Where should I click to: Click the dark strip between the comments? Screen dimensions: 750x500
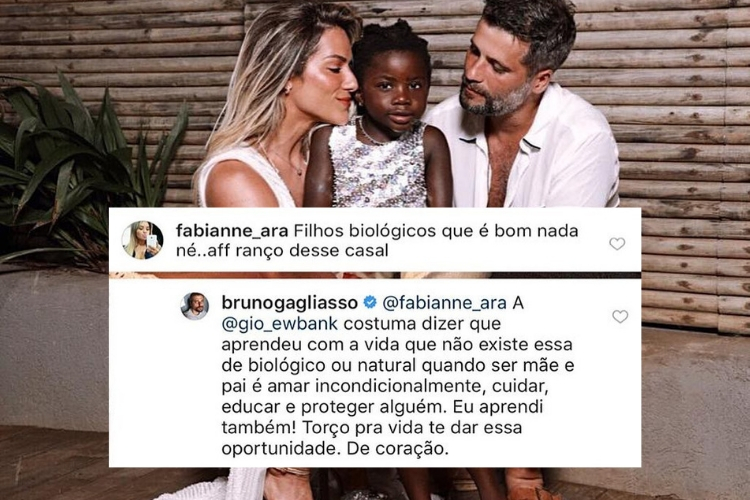[x=375, y=275]
